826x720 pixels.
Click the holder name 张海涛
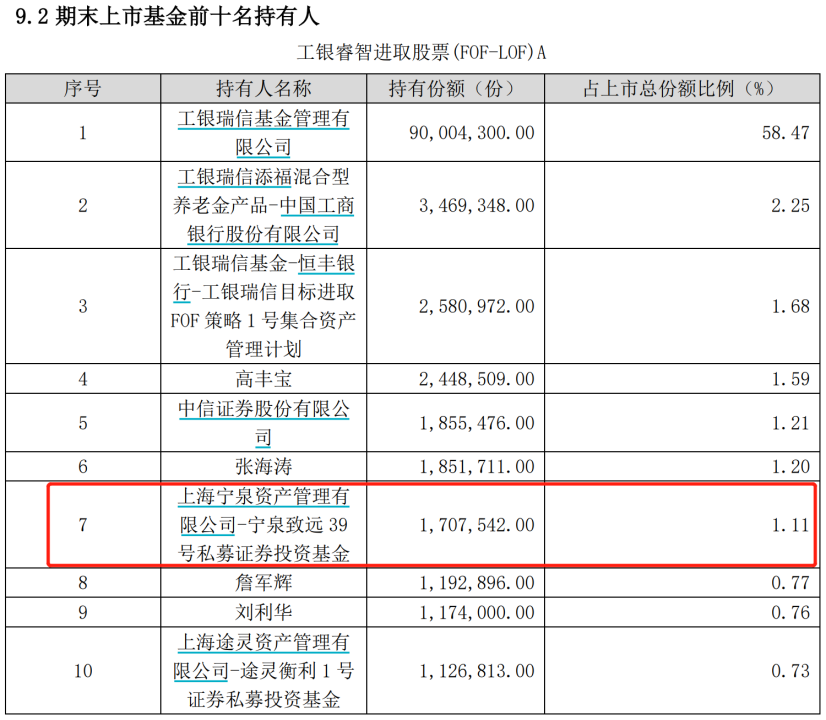[264, 466]
